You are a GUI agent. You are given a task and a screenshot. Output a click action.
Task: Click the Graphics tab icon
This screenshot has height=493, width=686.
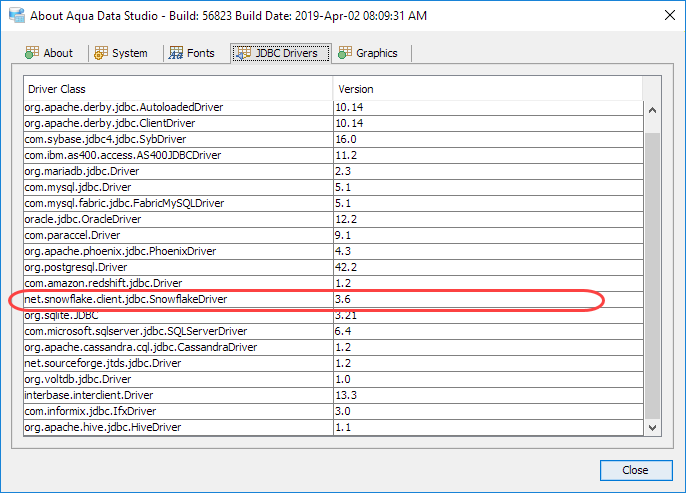[345, 53]
